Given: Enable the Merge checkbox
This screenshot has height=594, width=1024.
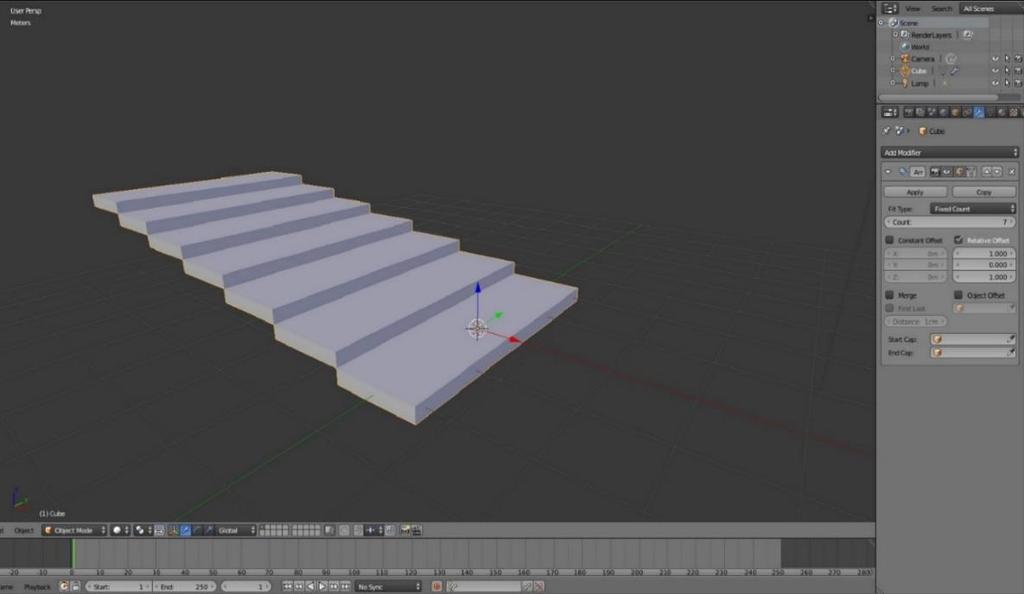Looking at the screenshot, I should click(x=889, y=295).
